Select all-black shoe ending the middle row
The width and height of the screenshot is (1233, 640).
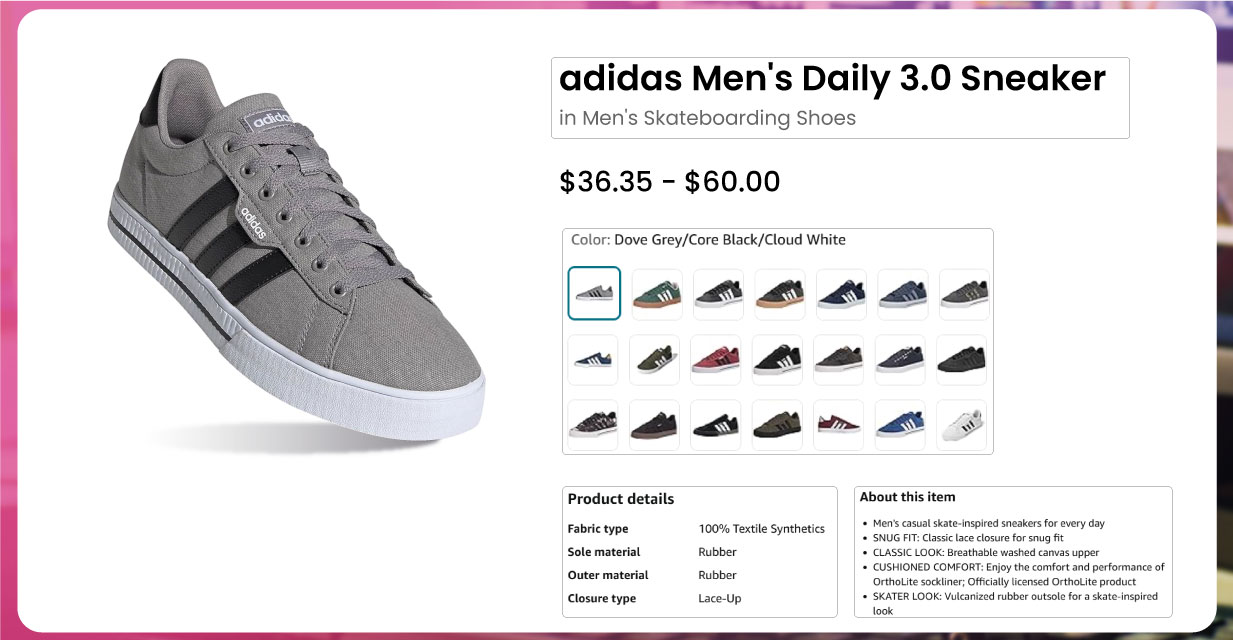point(961,359)
